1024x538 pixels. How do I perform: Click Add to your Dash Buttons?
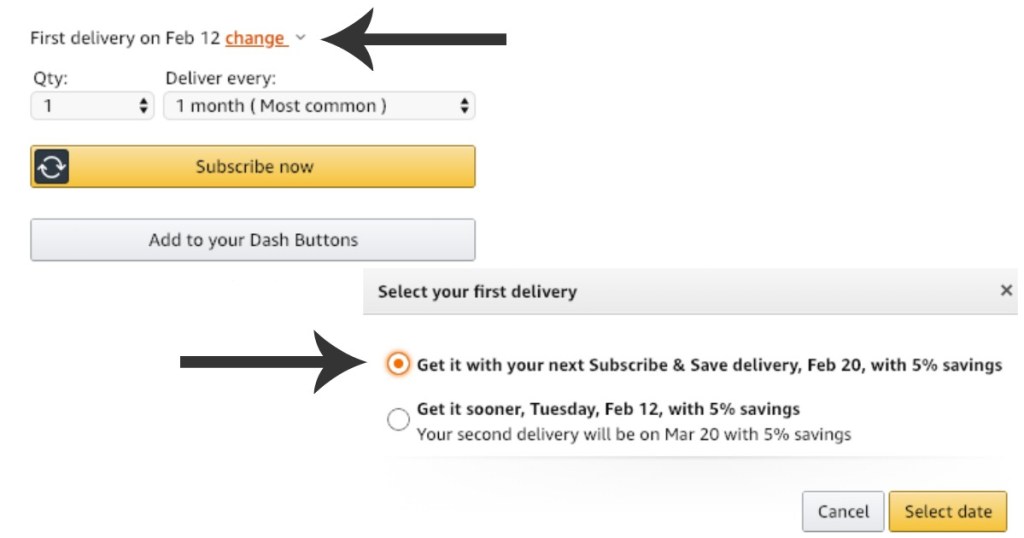click(x=253, y=240)
